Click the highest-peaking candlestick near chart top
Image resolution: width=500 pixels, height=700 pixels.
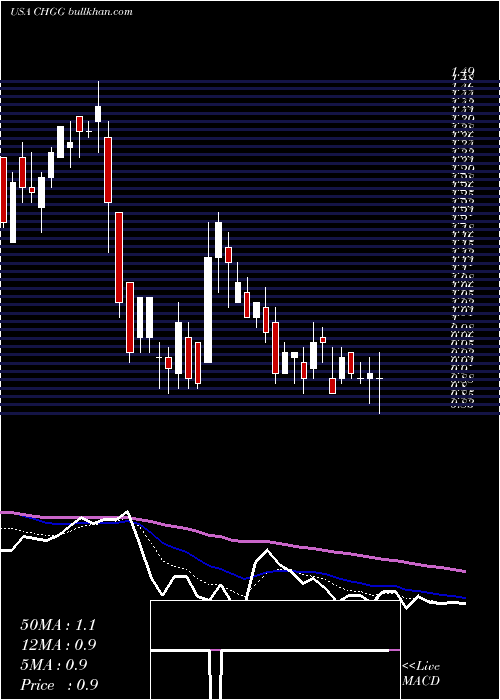point(98,117)
